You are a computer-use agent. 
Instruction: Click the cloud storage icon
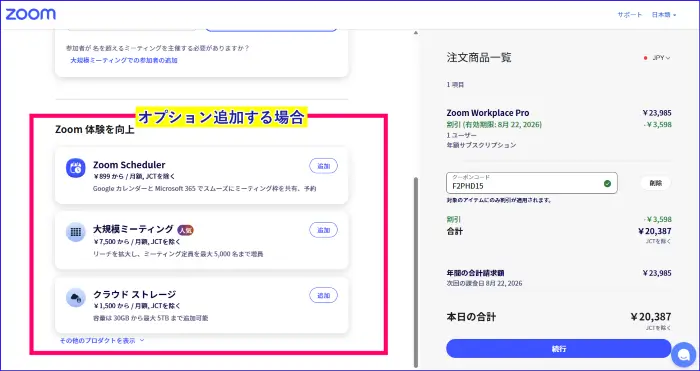click(x=75, y=298)
